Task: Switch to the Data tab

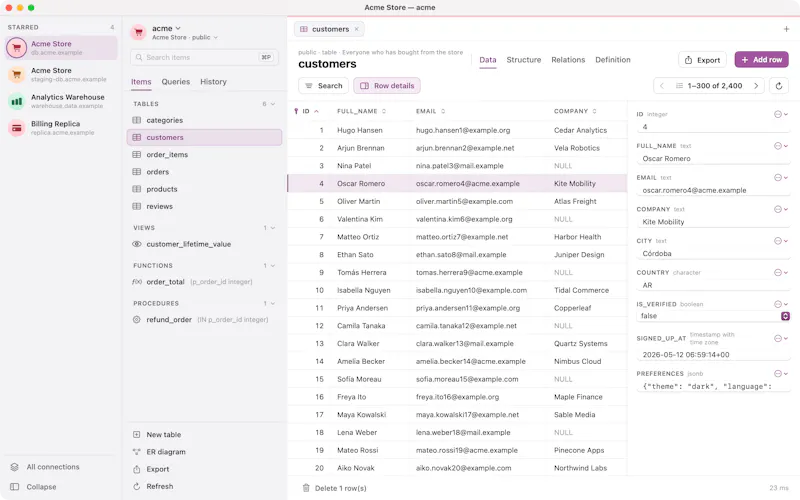Action: point(488,60)
